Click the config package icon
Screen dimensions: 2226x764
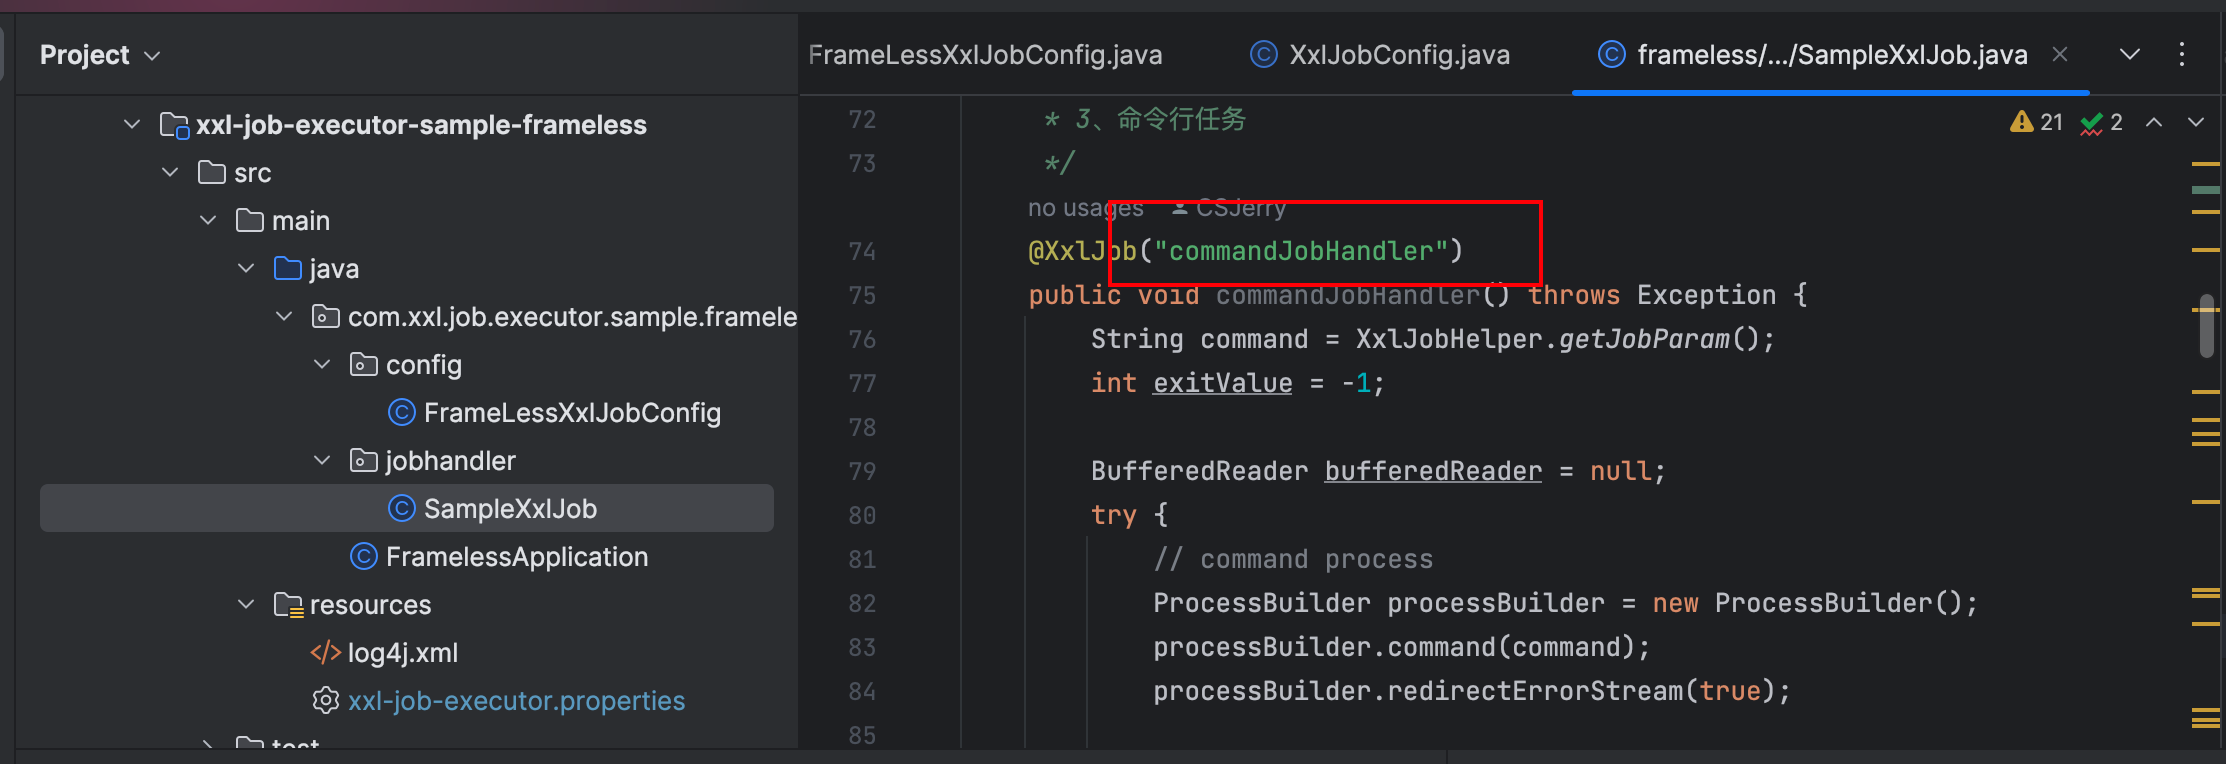point(364,364)
